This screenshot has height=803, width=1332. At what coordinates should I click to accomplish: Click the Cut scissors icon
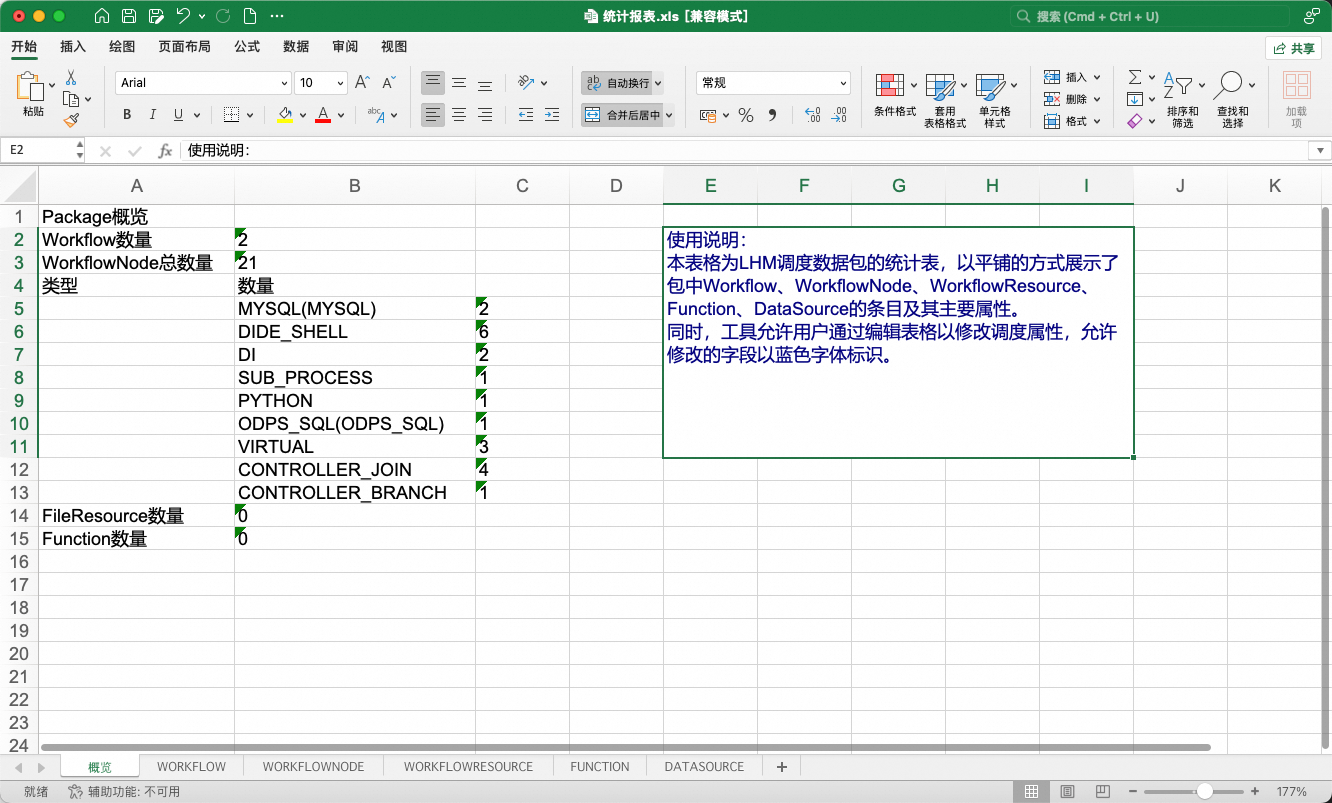(71, 78)
